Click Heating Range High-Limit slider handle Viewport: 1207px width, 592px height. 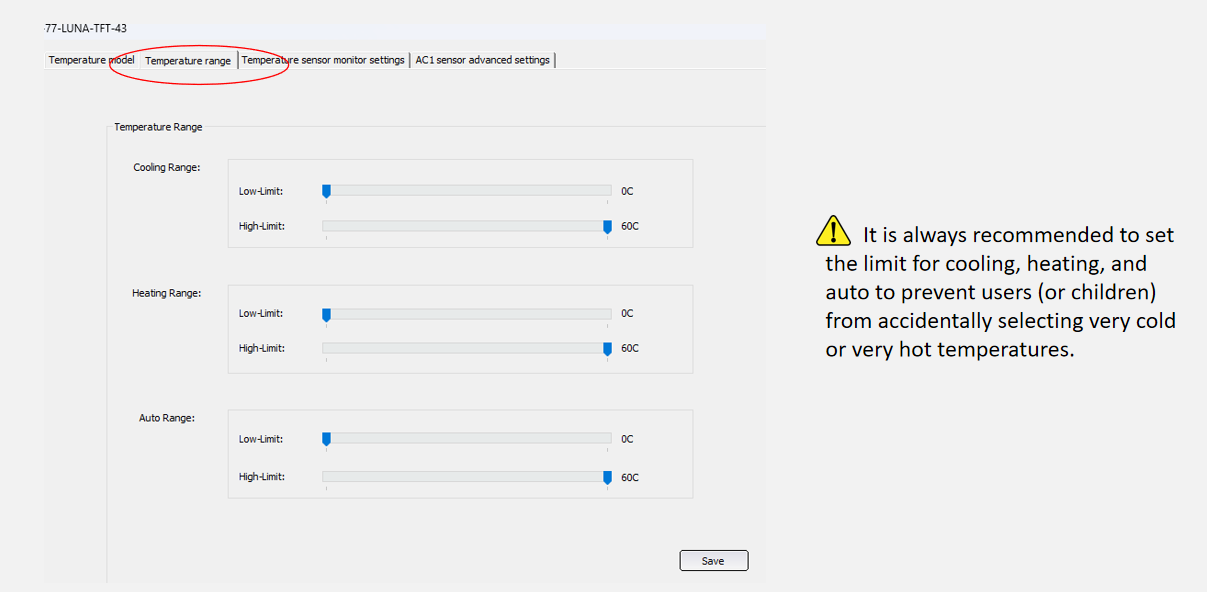[x=607, y=350]
